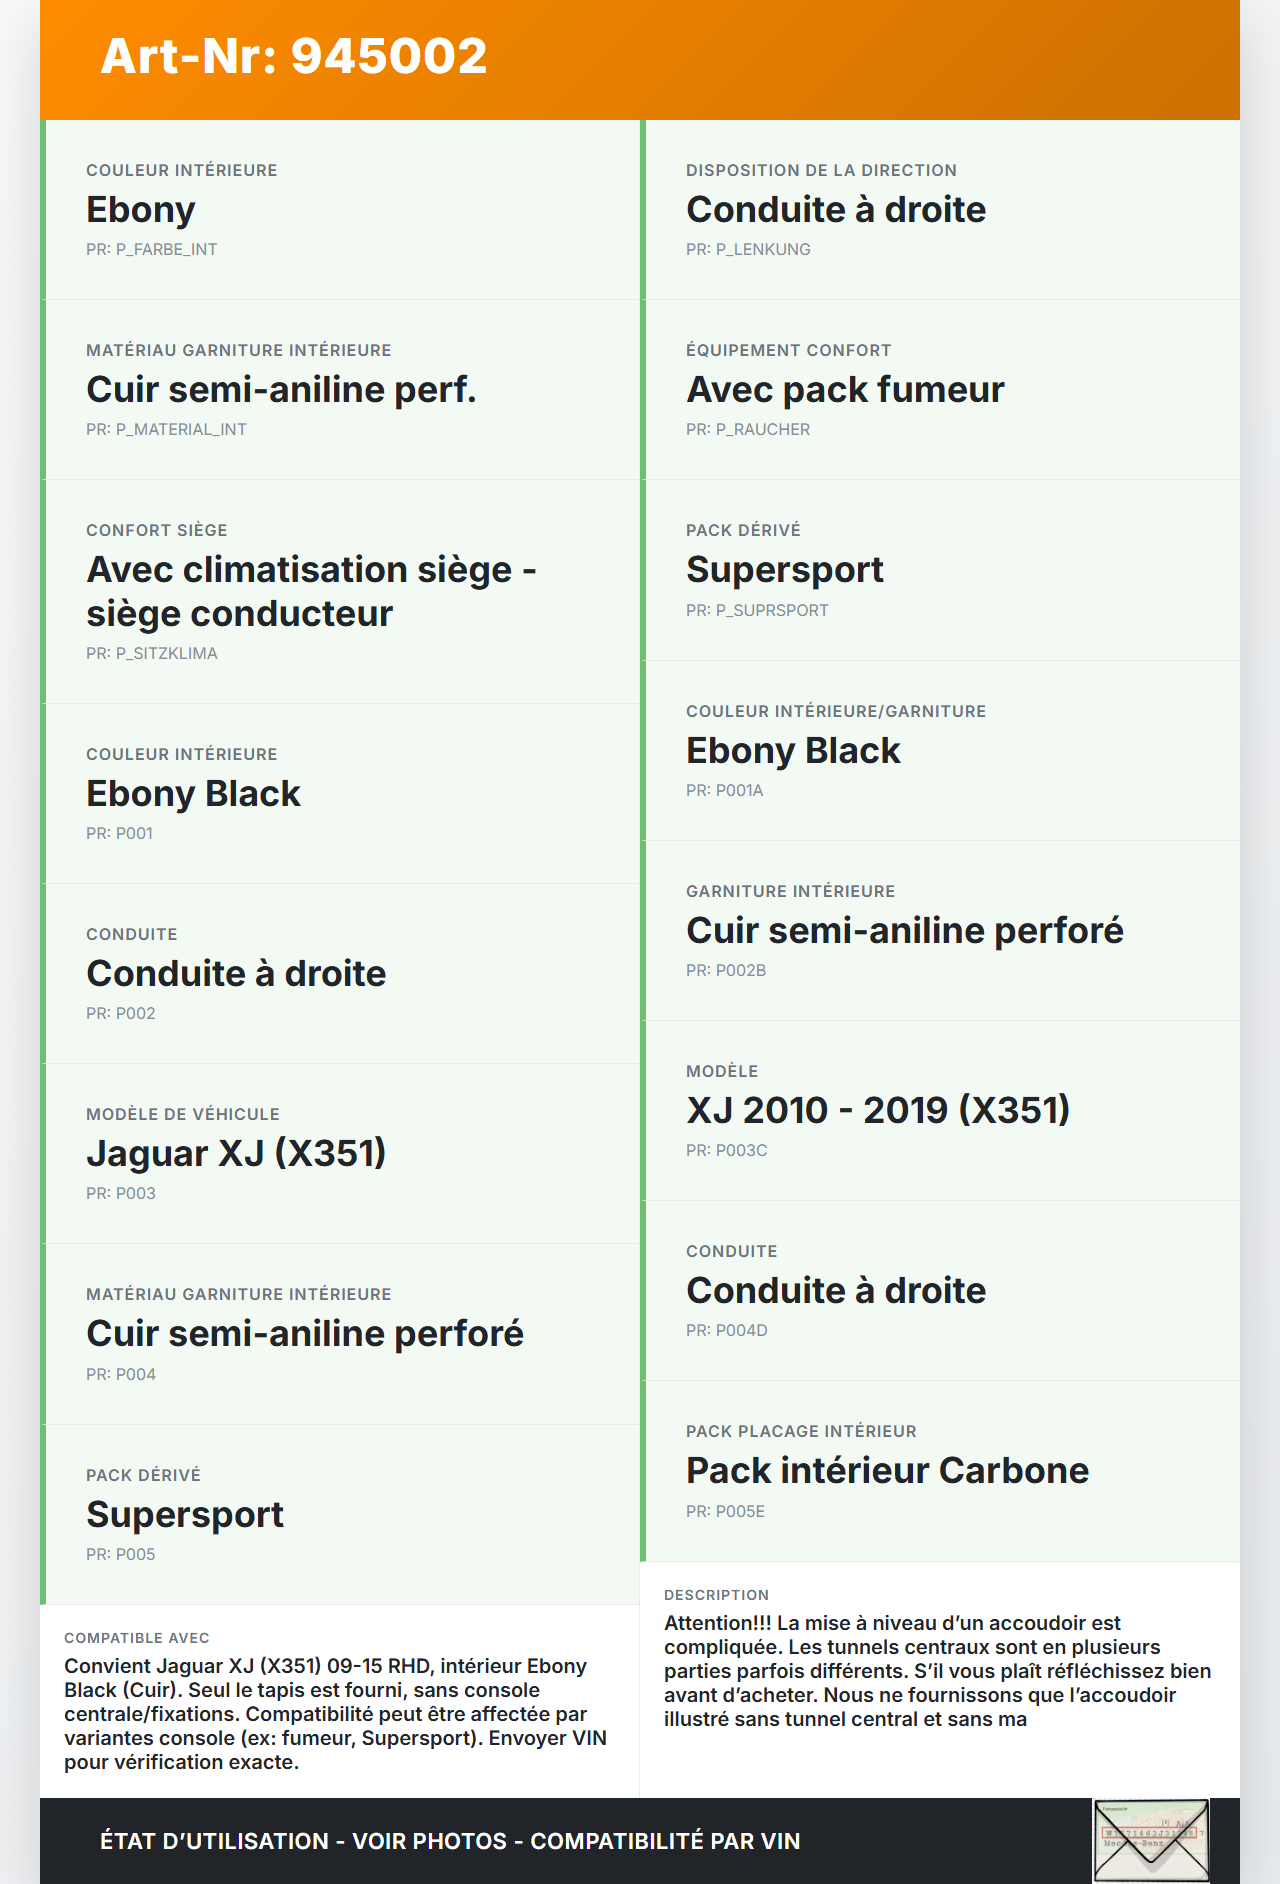Click the Ebony Black card labeled PR: P001

(340, 793)
